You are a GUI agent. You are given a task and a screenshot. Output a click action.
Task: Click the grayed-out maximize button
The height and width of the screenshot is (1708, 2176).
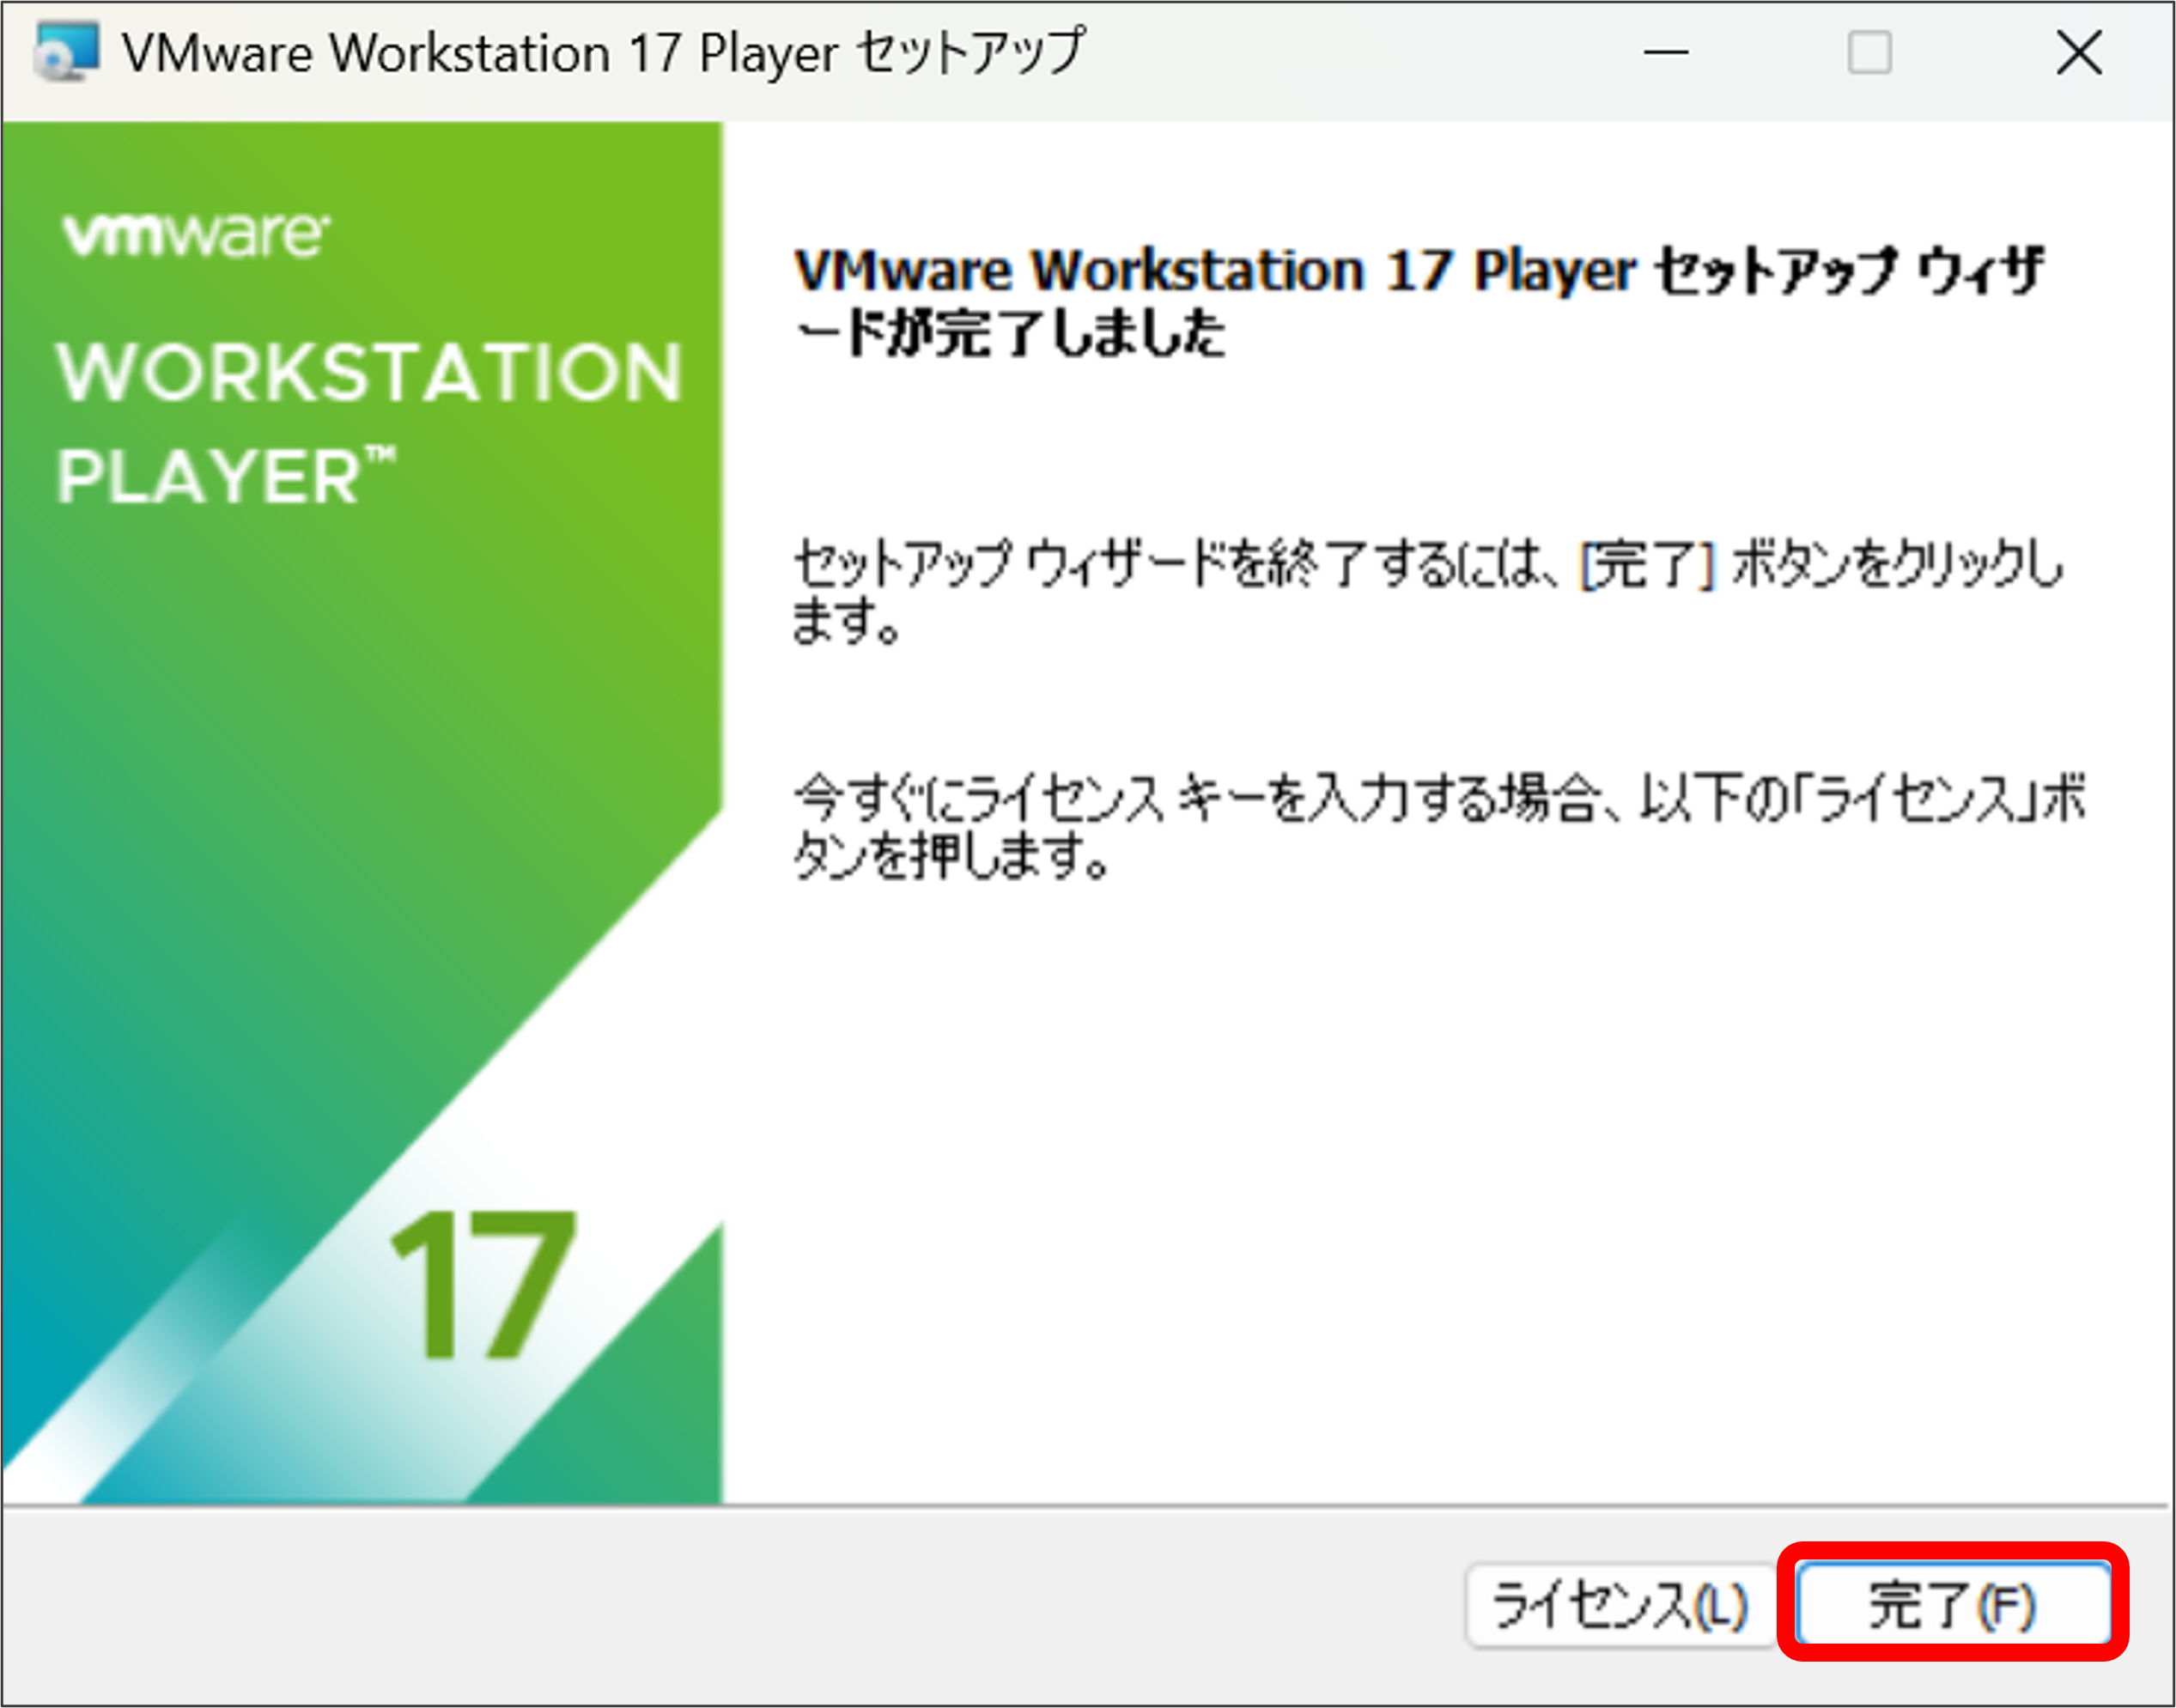[x=1869, y=52]
